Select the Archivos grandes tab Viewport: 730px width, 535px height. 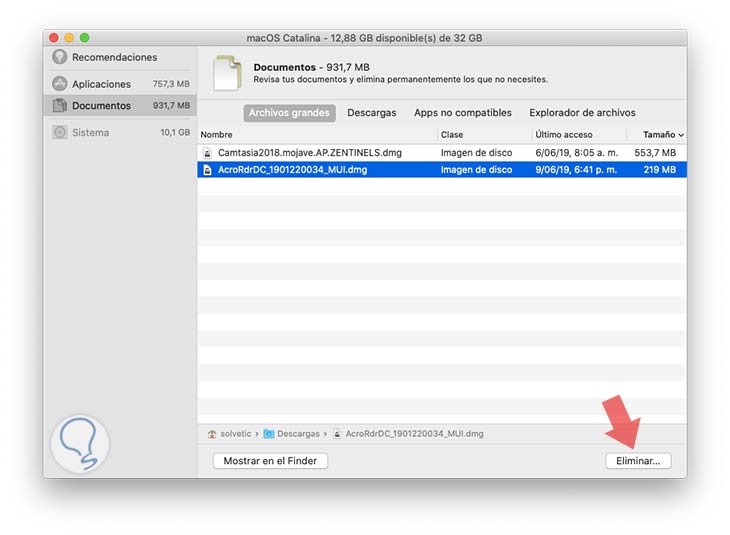click(289, 113)
